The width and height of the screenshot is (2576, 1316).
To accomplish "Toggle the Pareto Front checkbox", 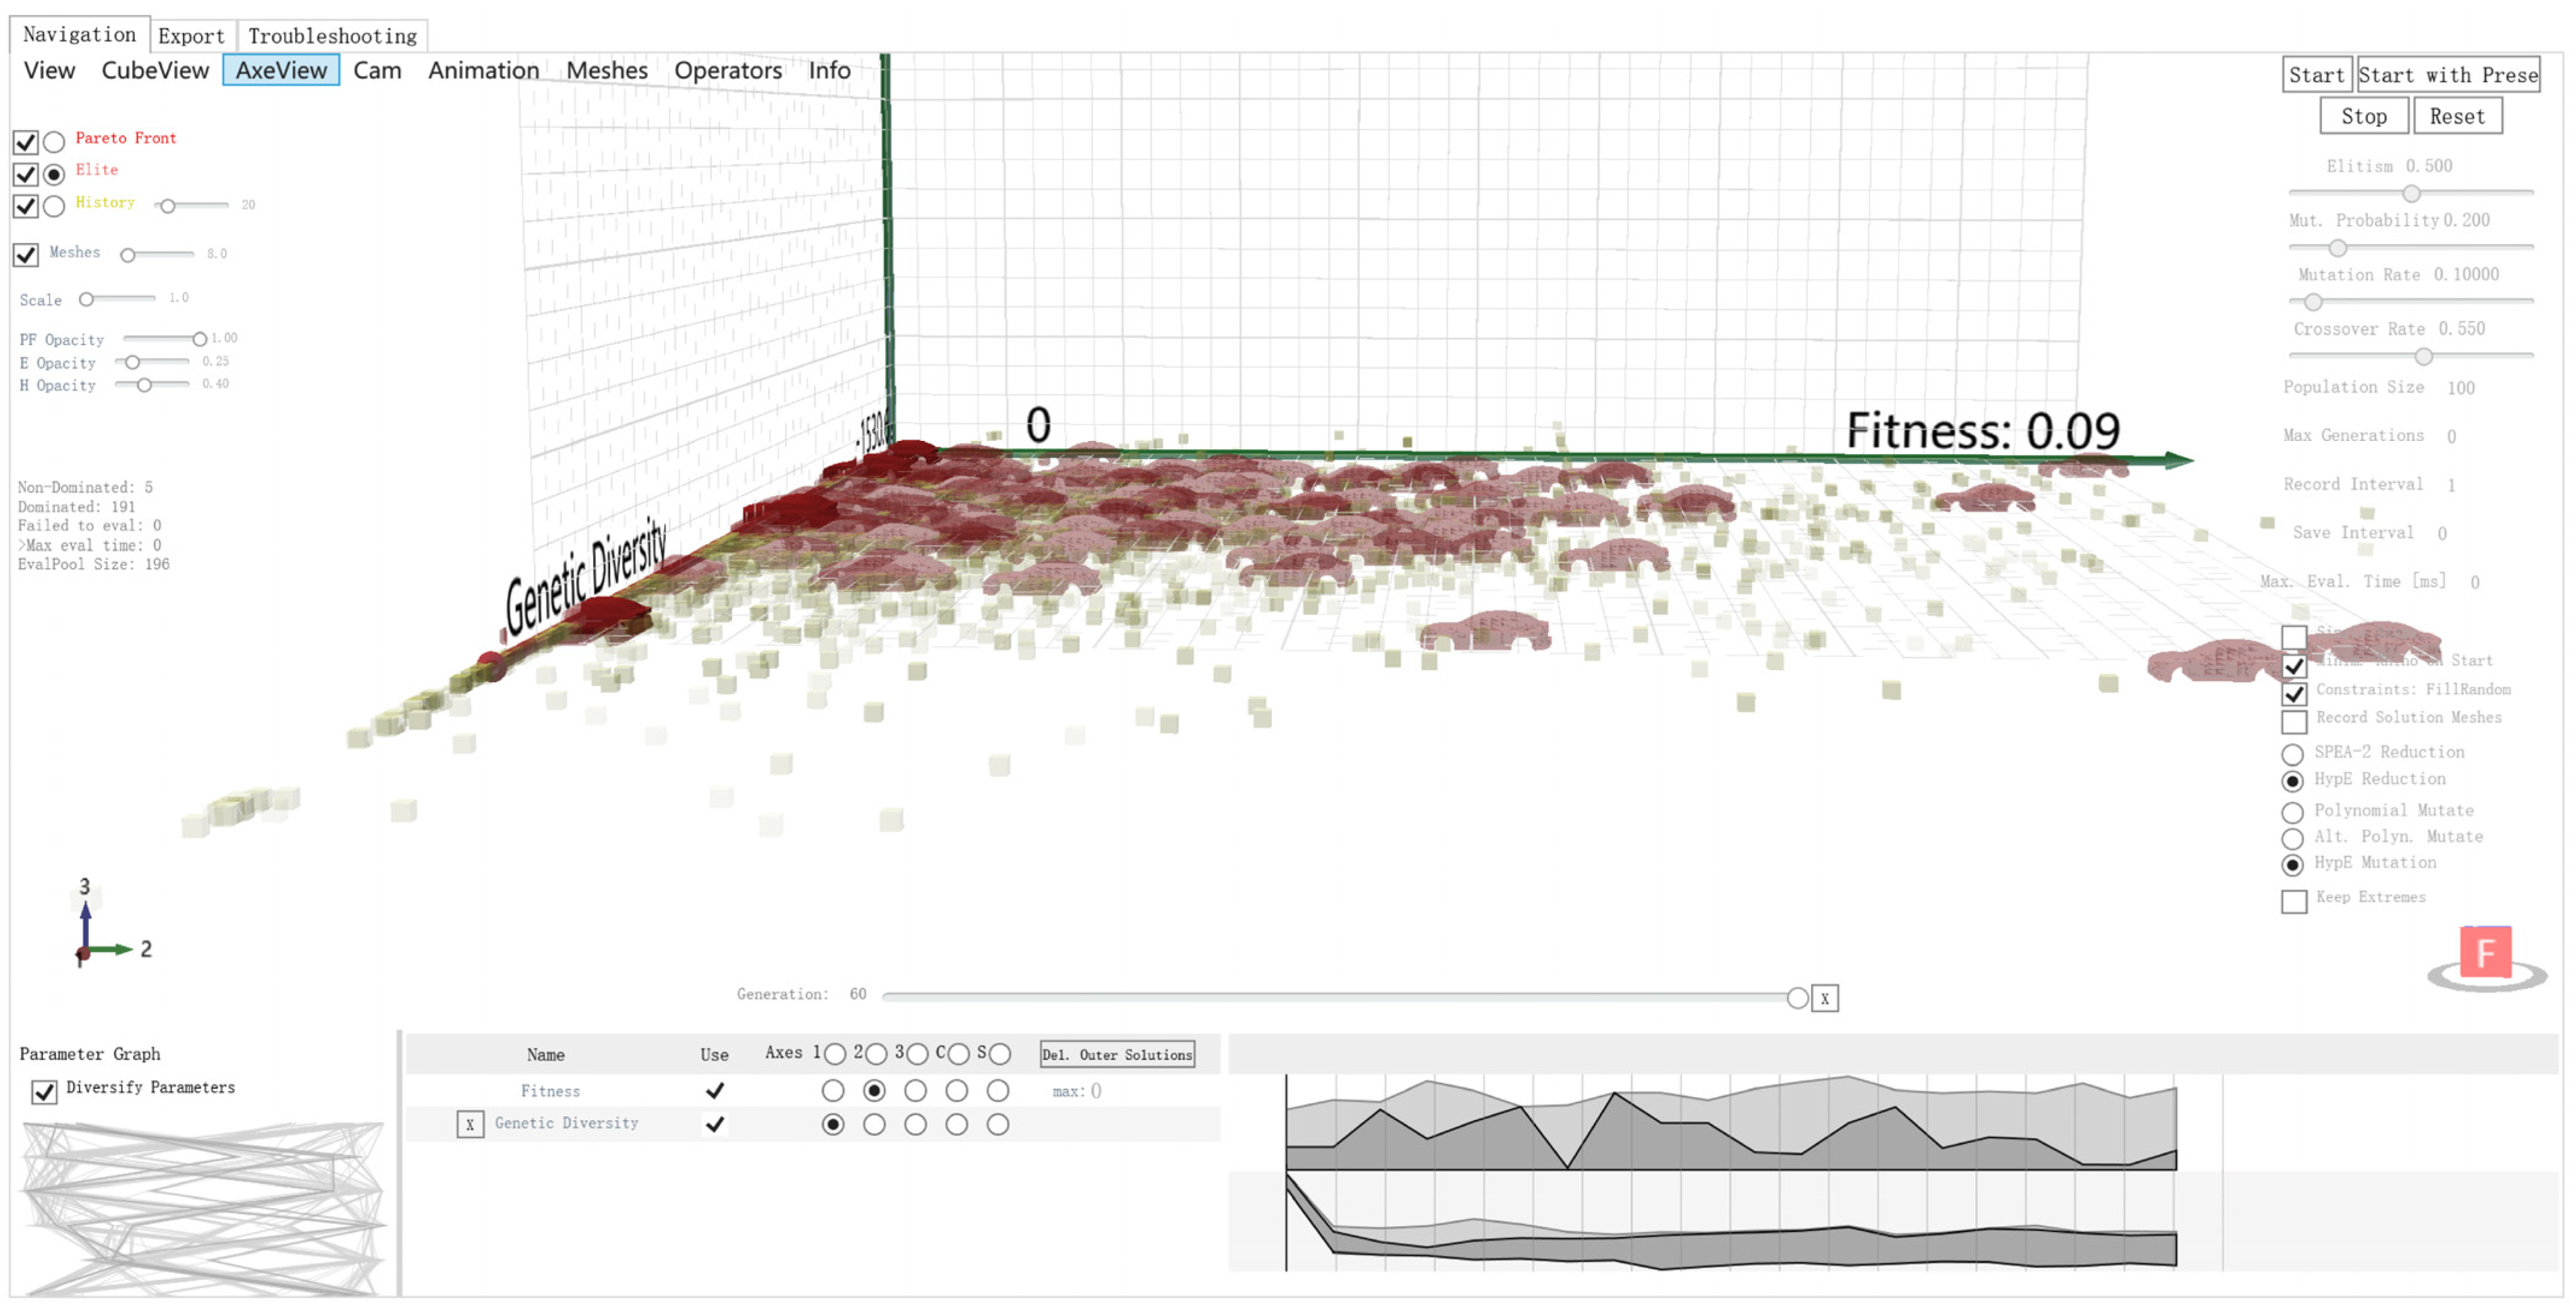I will point(26,141).
